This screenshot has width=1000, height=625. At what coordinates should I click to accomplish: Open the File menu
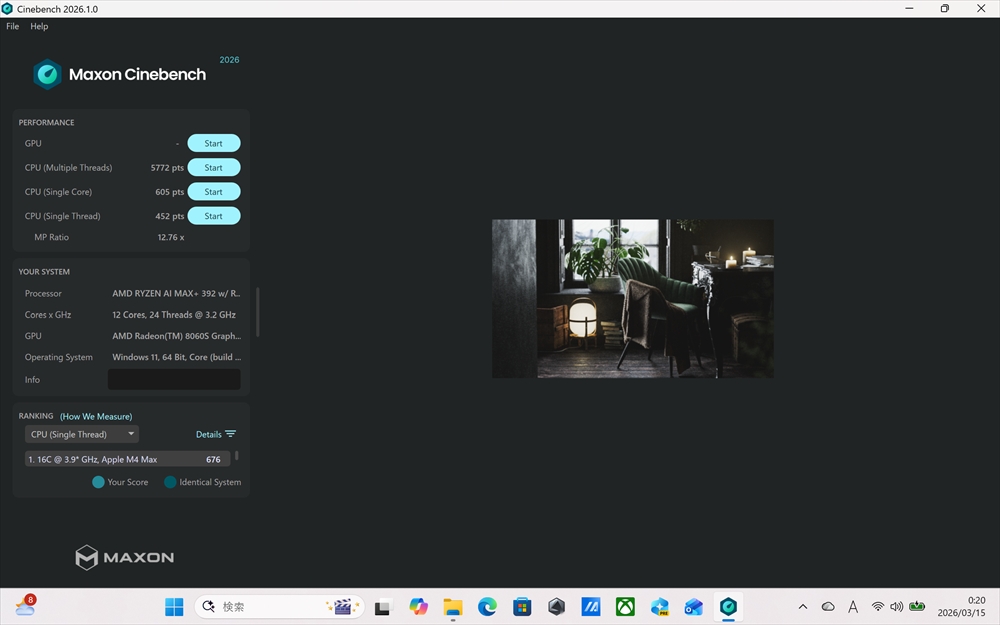click(12, 26)
